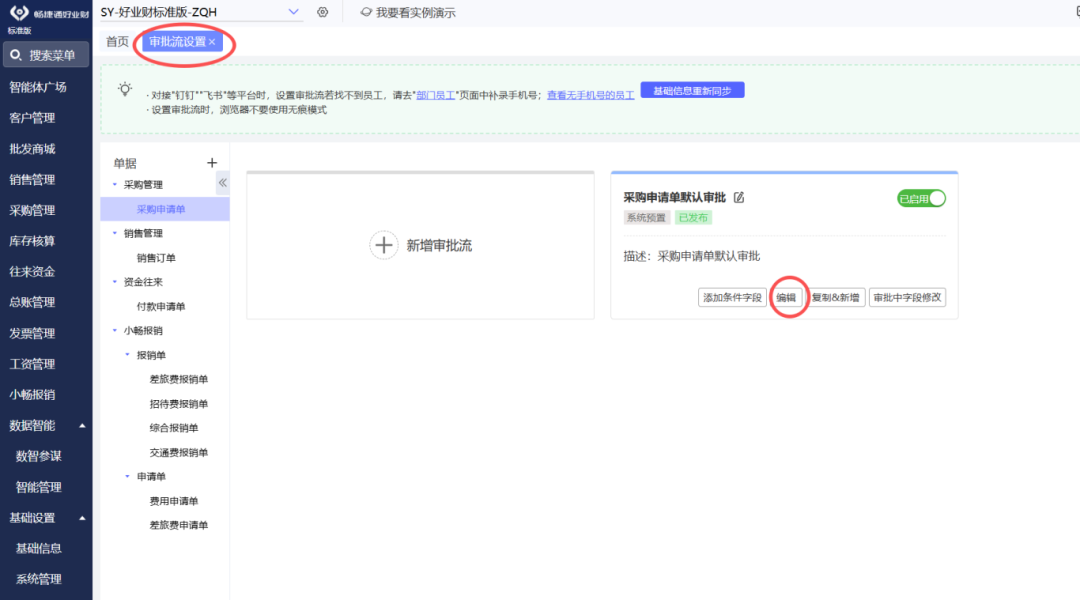Click the 基础信息重新同步 button
The height and width of the screenshot is (600, 1080).
click(692, 91)
